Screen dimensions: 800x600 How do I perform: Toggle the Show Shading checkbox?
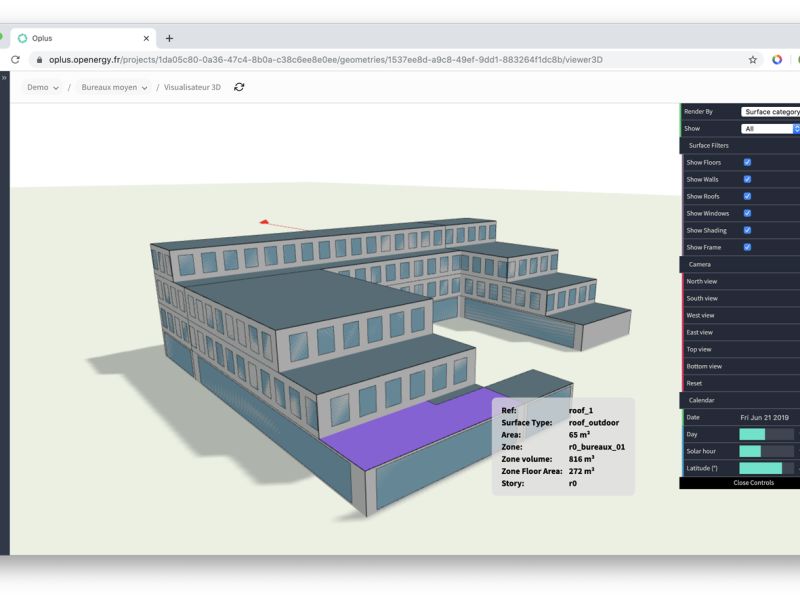click(x=747, y=230)
